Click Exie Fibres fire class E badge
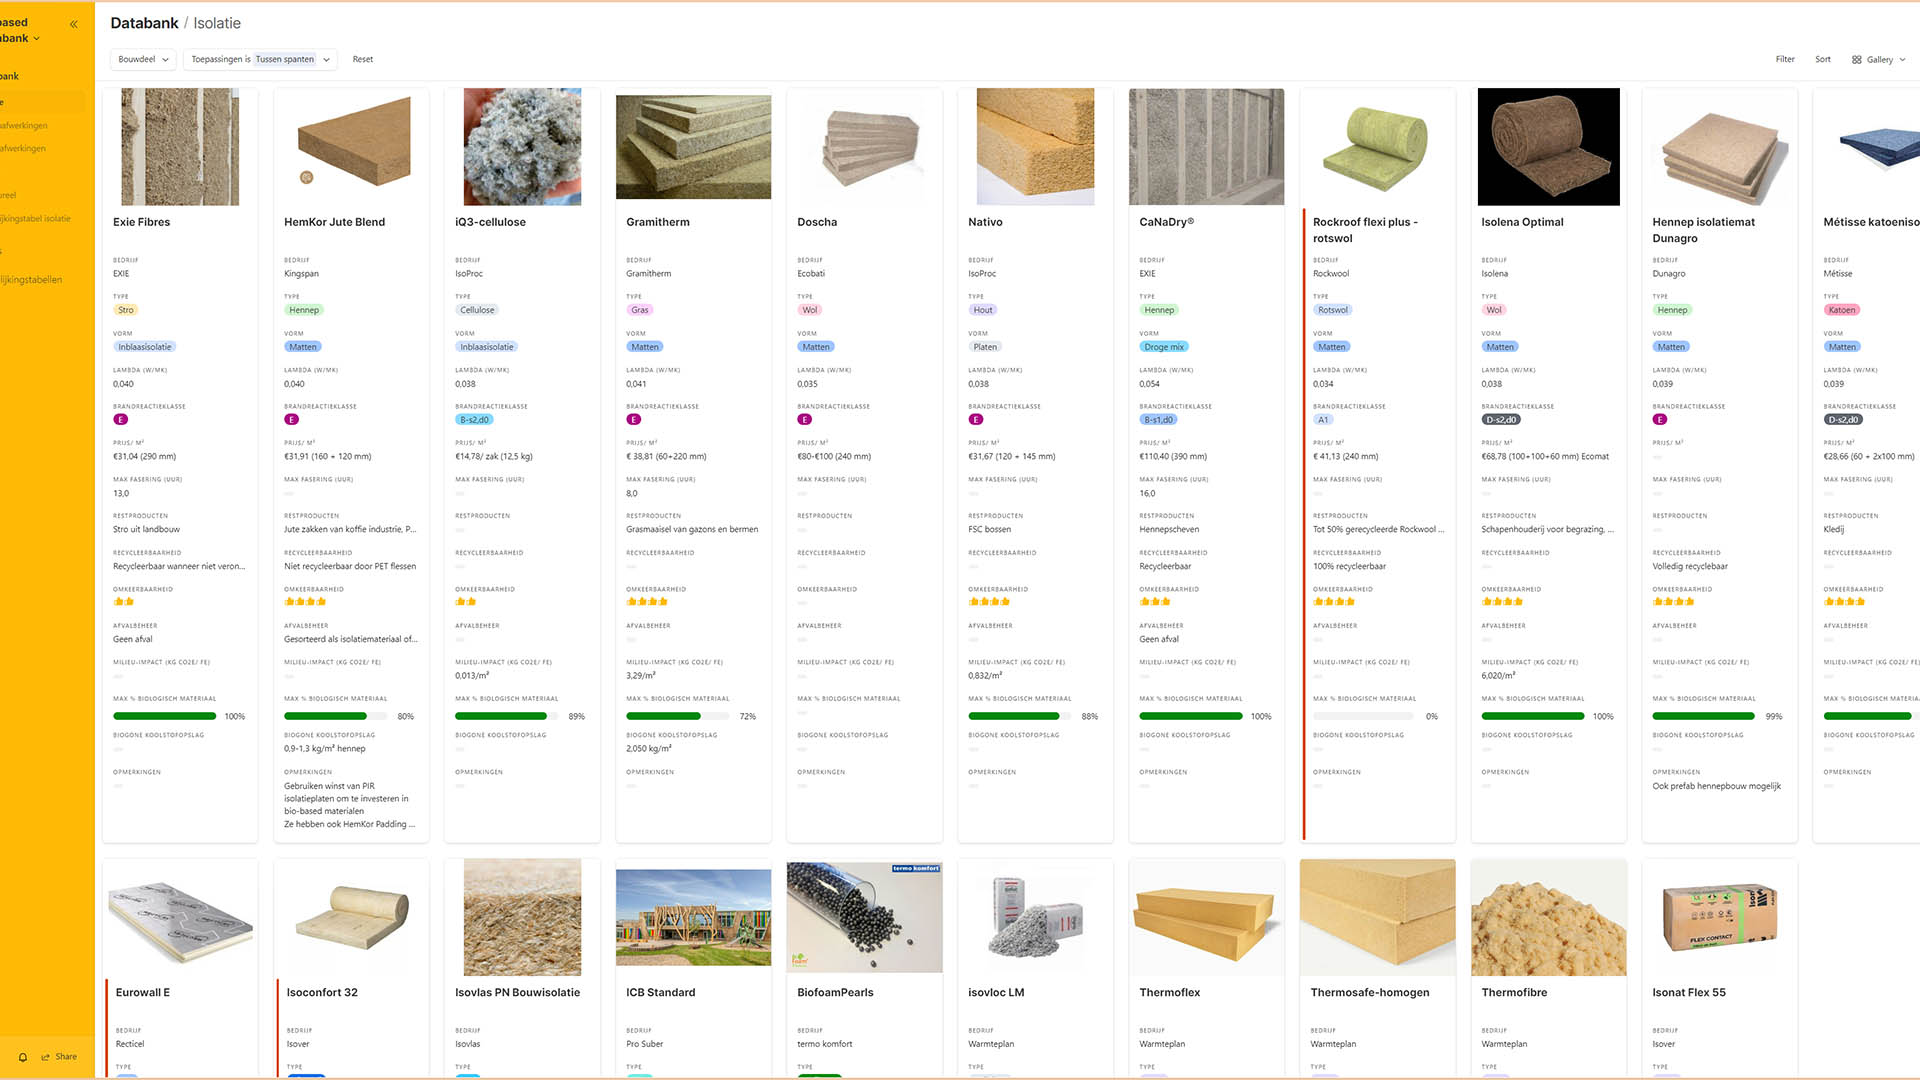Screen dimensions: 1920x1080 pyautogui.click(x=121, y=420)
